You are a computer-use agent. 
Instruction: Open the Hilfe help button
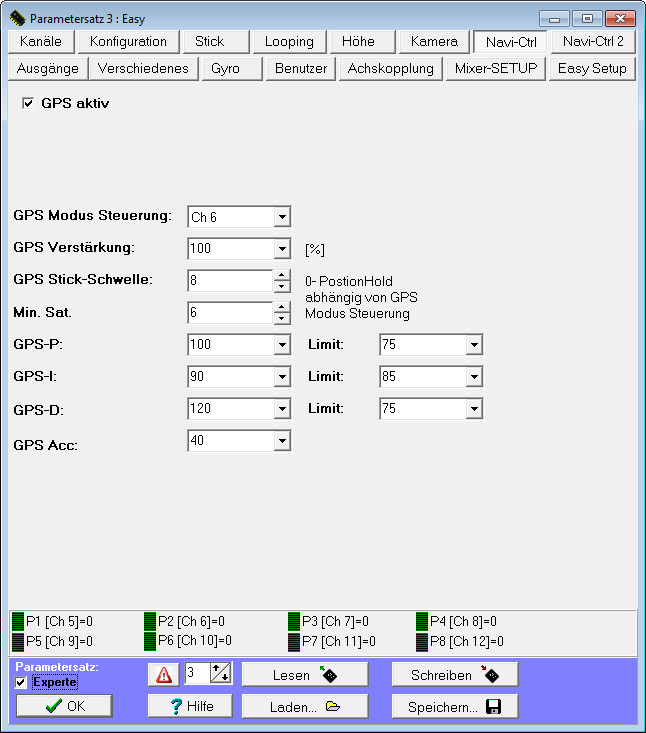click(194, 706)
